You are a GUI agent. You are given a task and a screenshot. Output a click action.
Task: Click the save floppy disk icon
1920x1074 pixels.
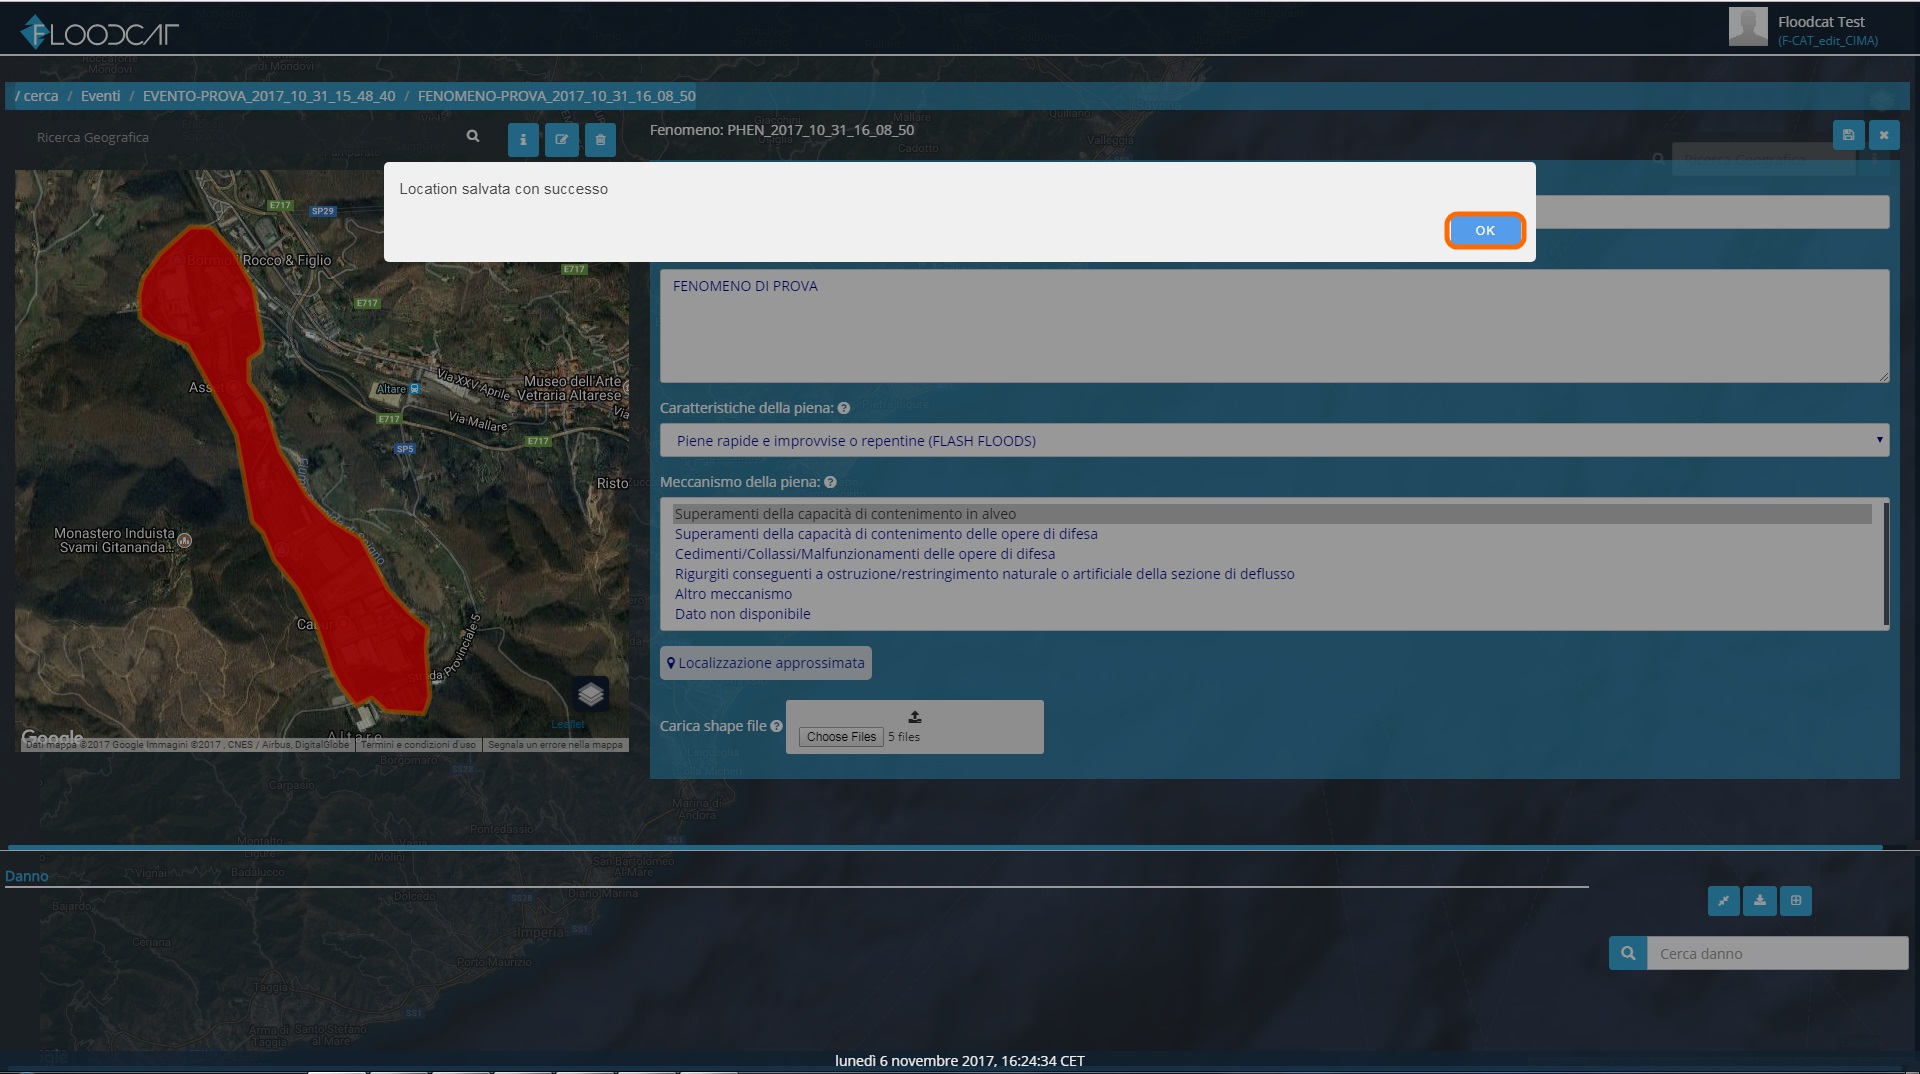coord(1848,135)
